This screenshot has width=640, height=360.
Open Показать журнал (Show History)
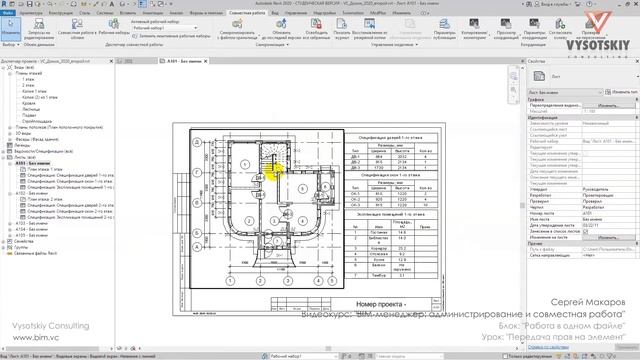click(342, 29)
